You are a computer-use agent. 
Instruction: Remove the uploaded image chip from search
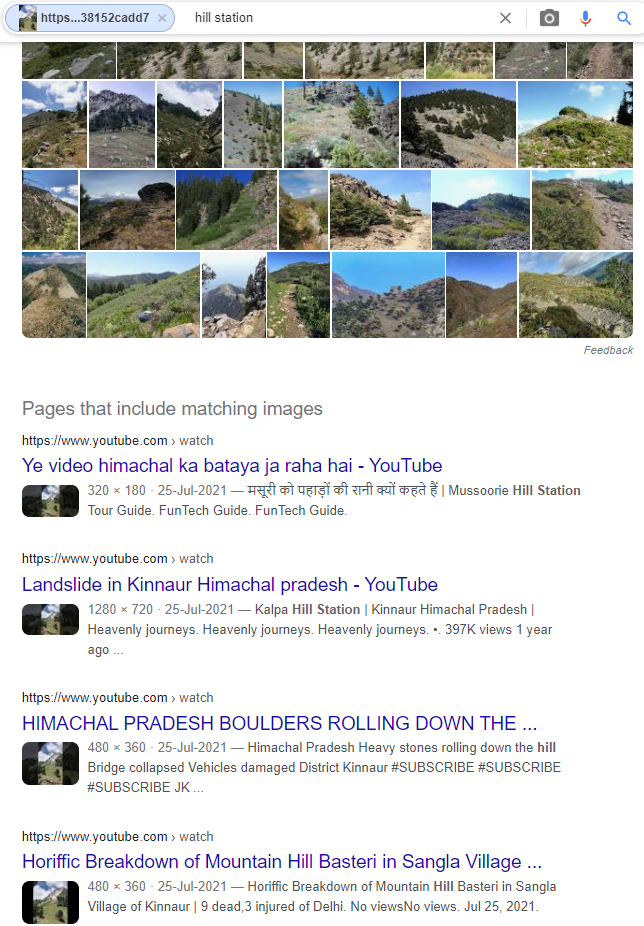(162, 18)
